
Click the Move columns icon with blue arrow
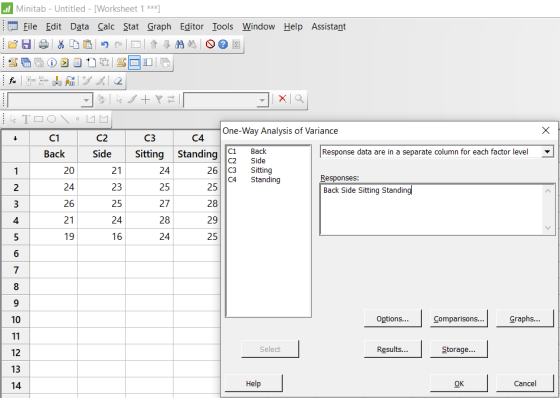point(70,81)
